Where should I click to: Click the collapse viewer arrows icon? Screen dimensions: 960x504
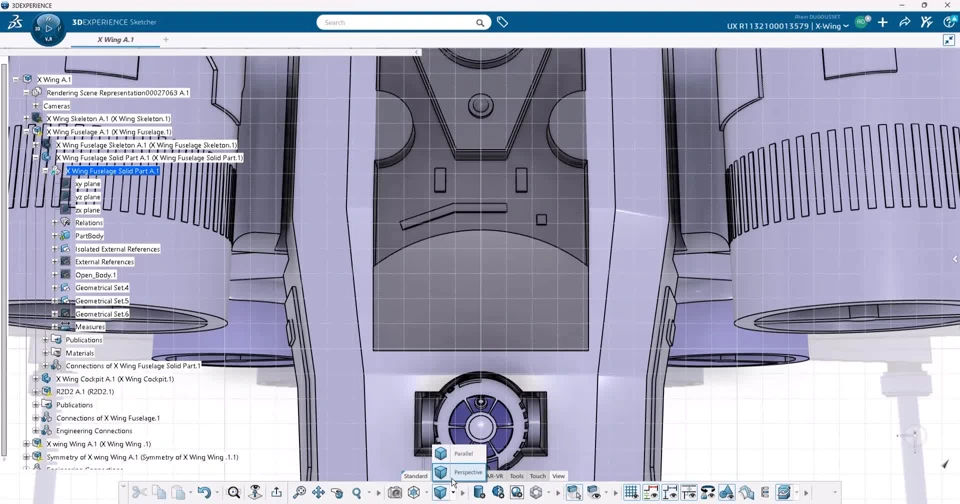click(x=948, y=40)
